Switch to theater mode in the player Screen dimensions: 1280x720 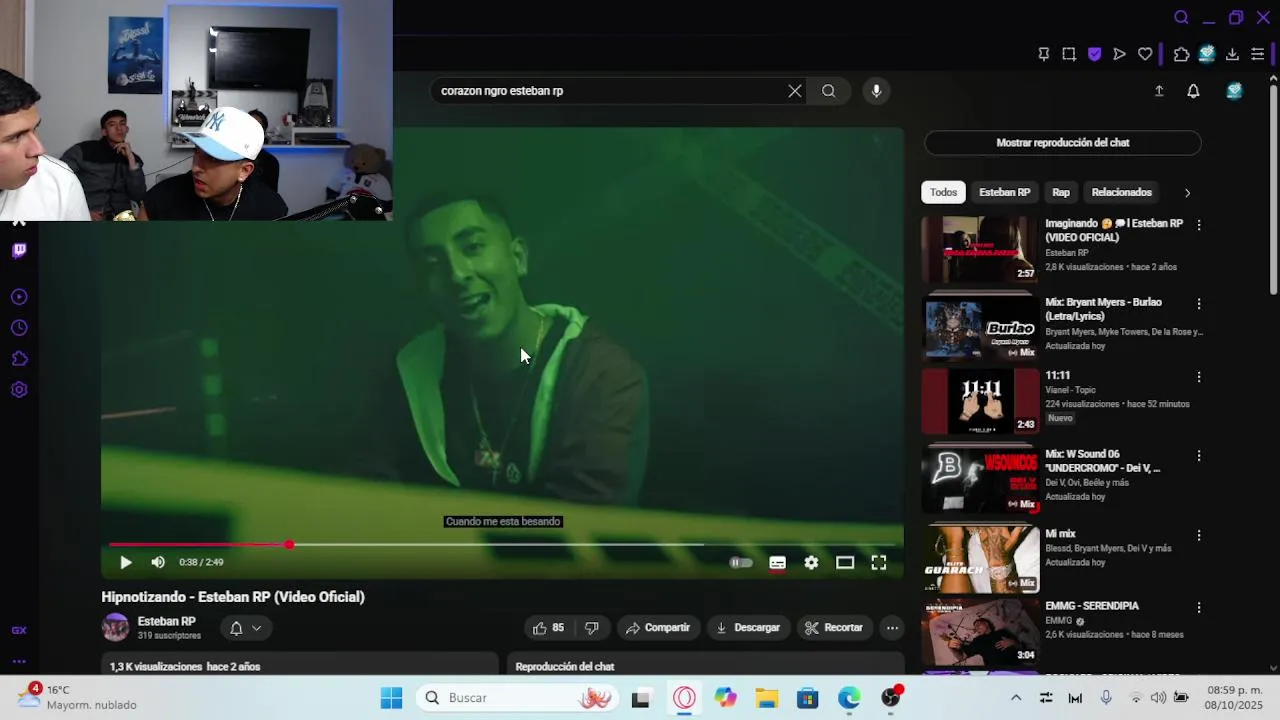tap(845, 563)
